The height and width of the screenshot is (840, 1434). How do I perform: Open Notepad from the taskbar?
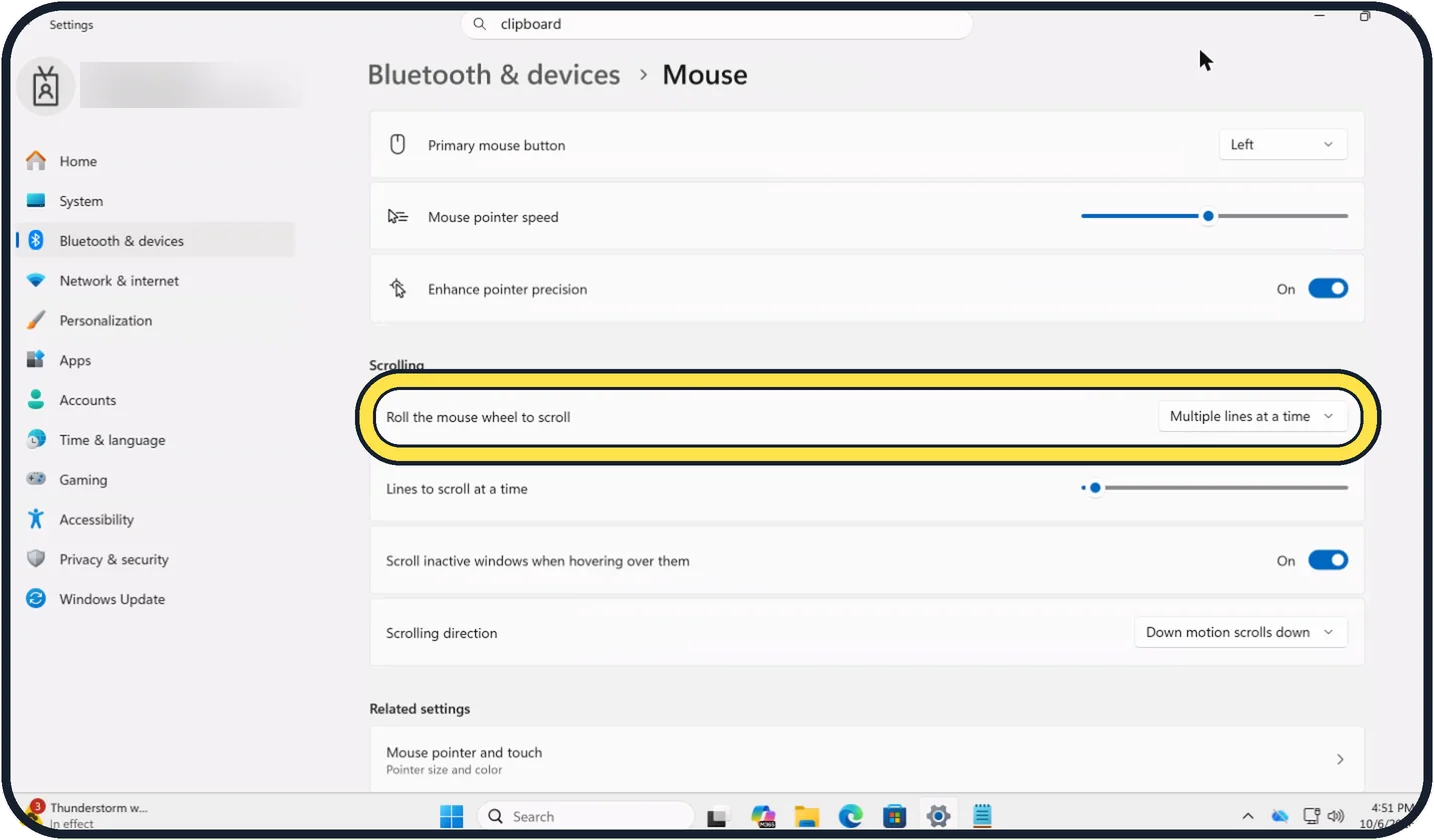pos(982,816)
